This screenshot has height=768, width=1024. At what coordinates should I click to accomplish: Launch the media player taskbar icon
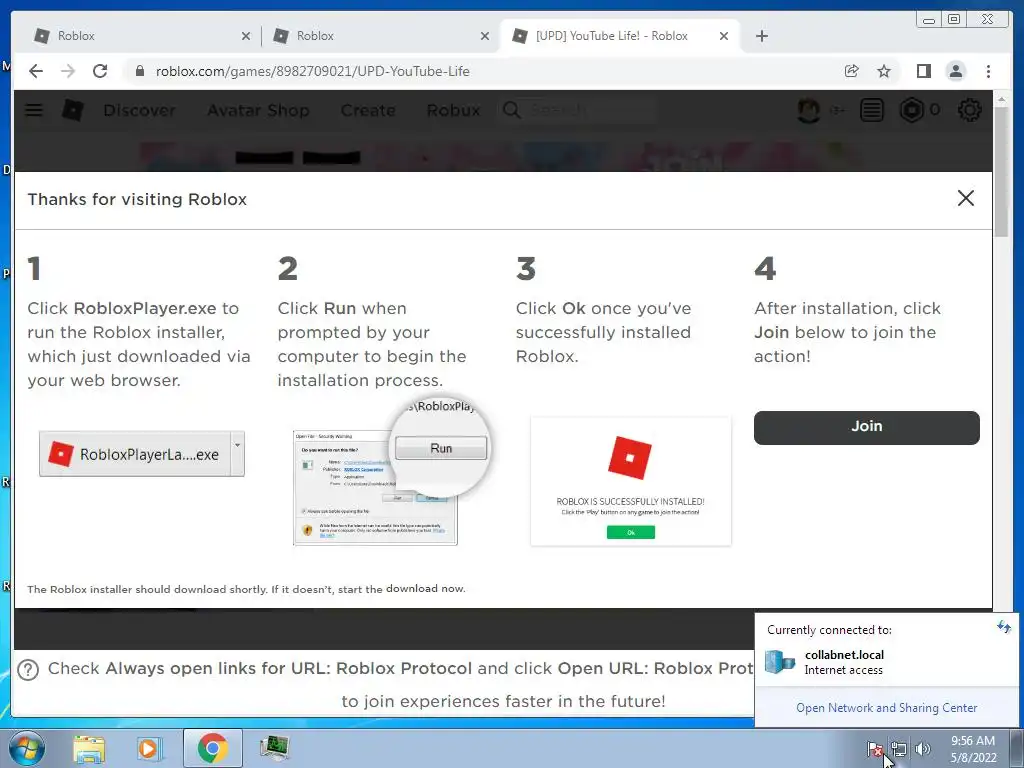(x=149, y=748)
